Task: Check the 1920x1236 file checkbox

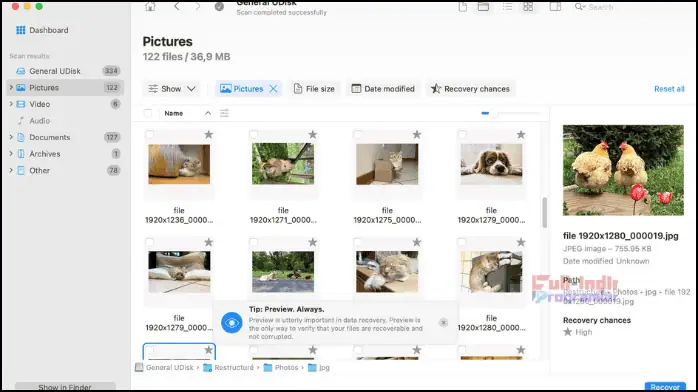Action: pos(150,134)
